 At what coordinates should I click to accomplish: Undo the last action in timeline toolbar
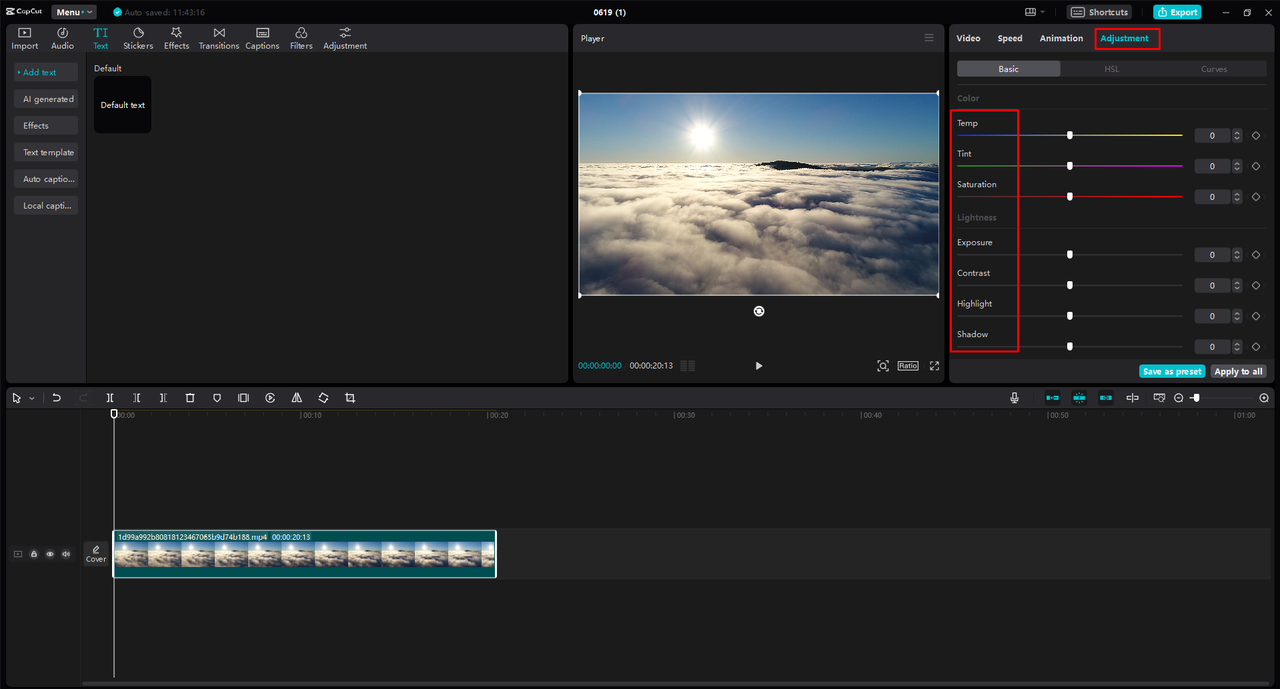[x=56, y=398]
